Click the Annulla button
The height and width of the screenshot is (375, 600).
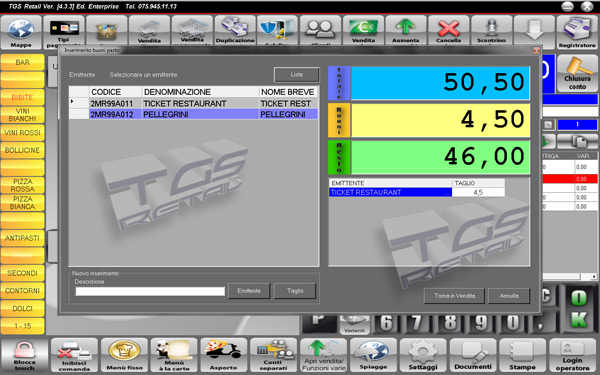(509, 296)
